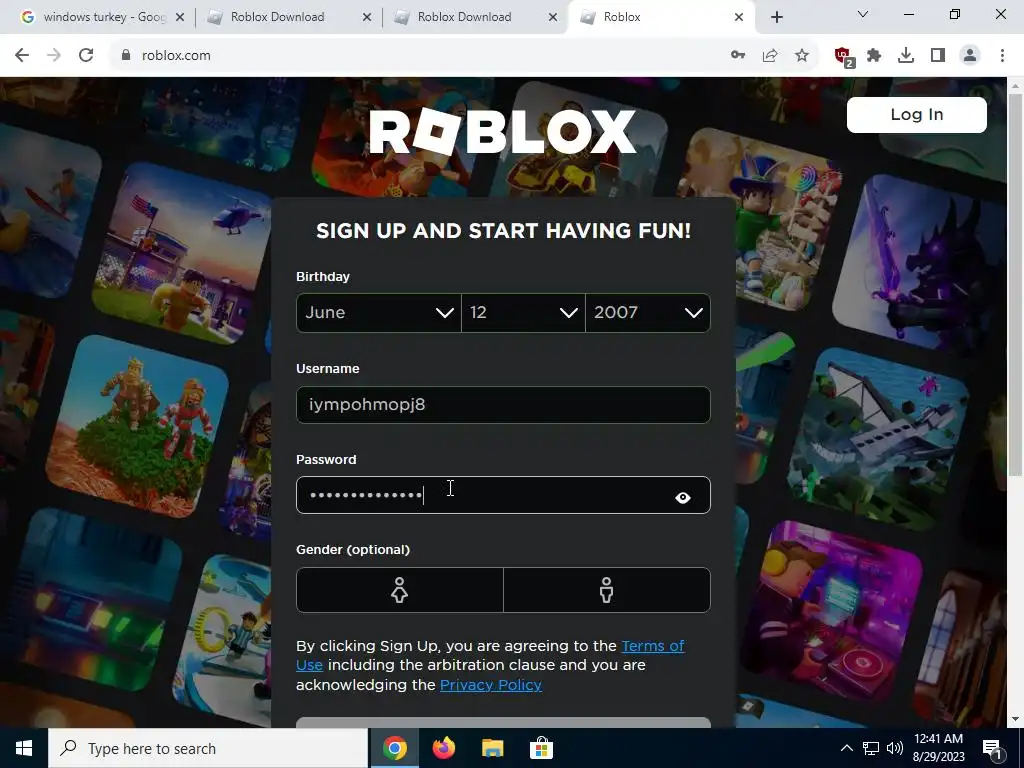This screenshot has width=1024, height=768.
Task: Open File Explorer from the taskbar
Action: pos(492,748)
